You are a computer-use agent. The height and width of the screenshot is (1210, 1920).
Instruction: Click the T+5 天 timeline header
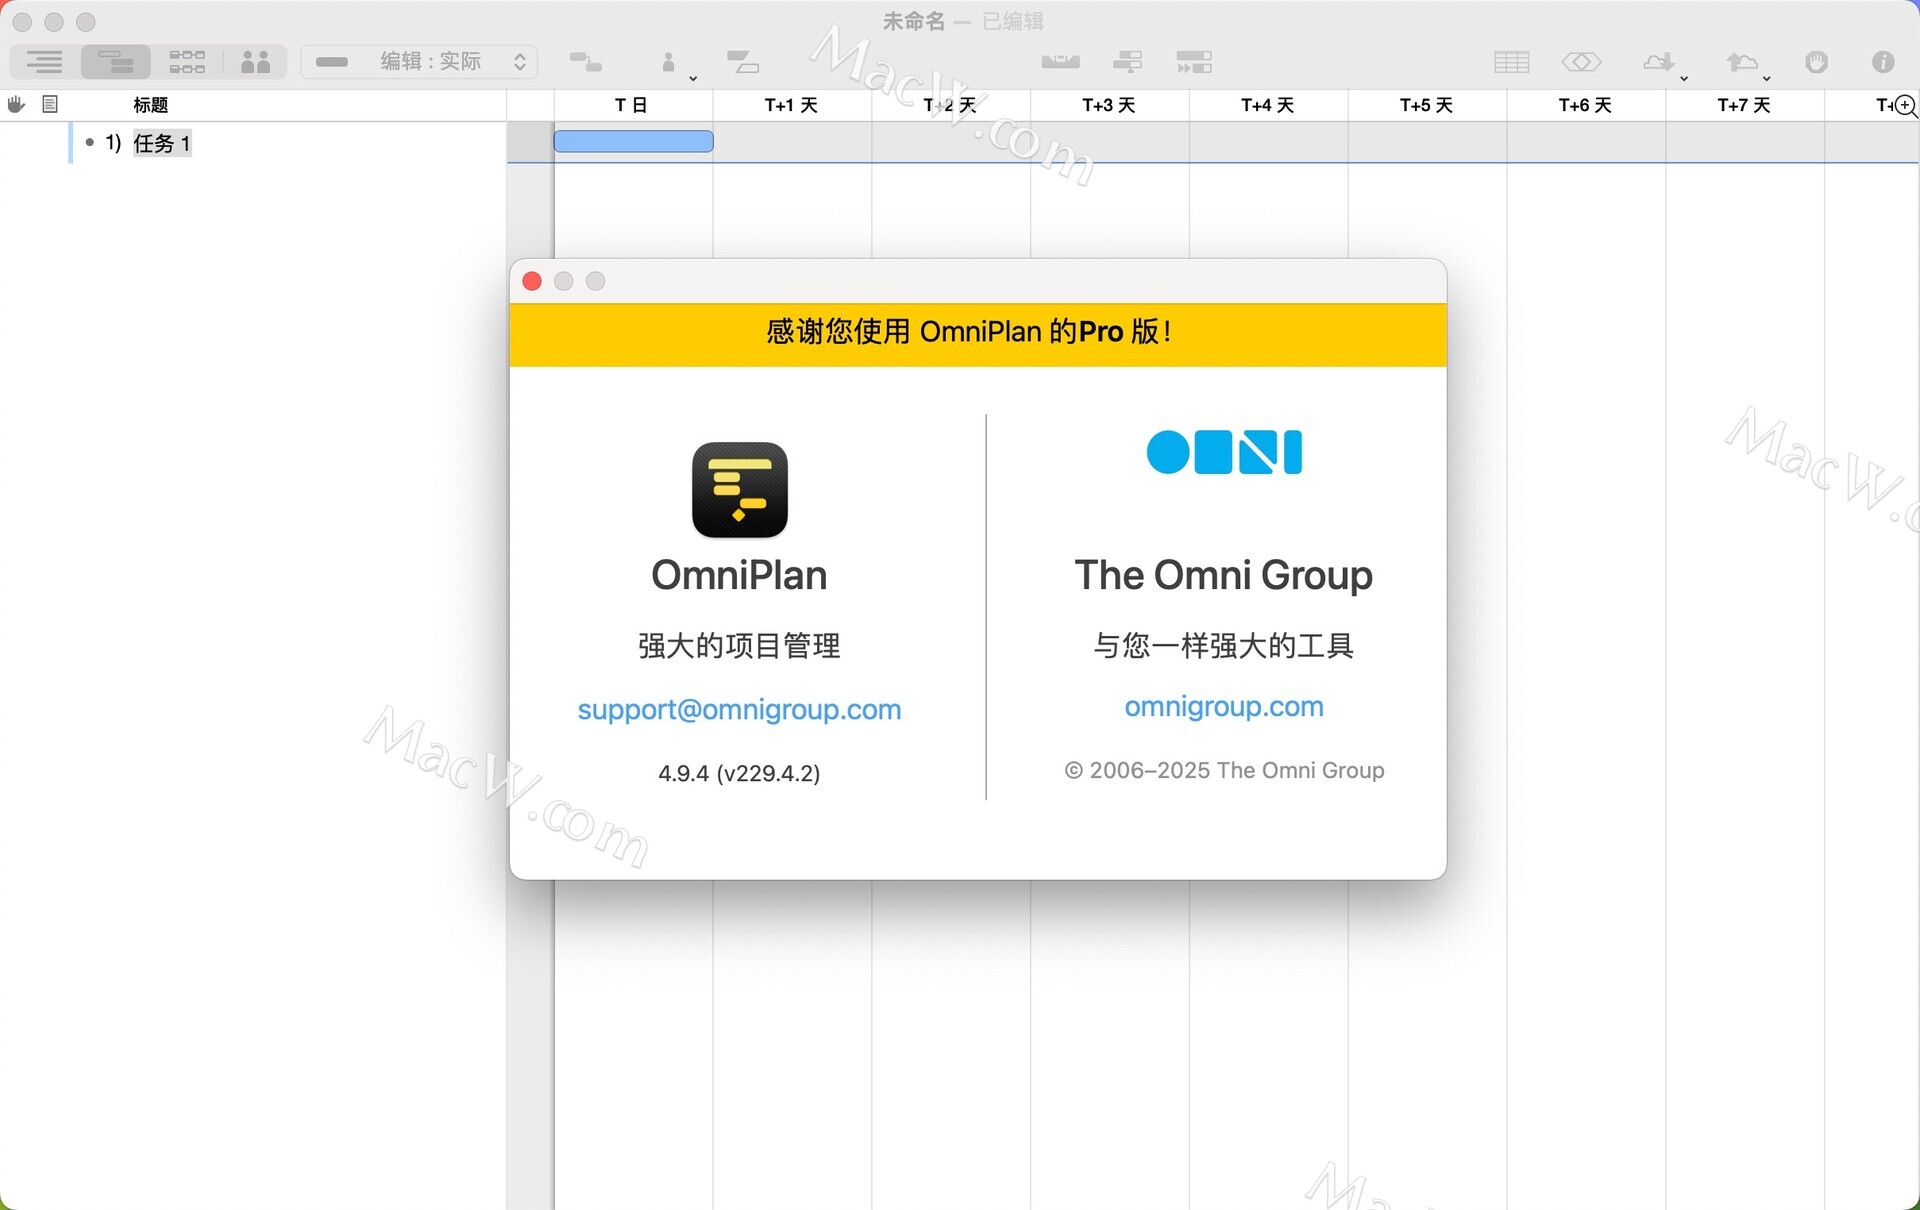point(1427,105)
